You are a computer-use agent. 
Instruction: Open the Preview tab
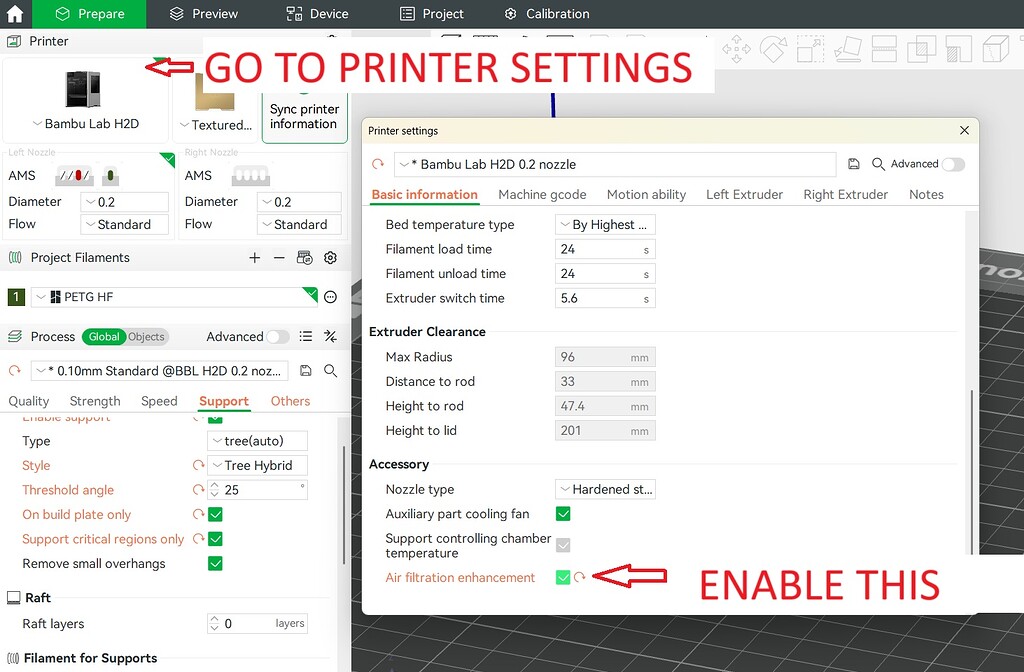pos(204,14)
